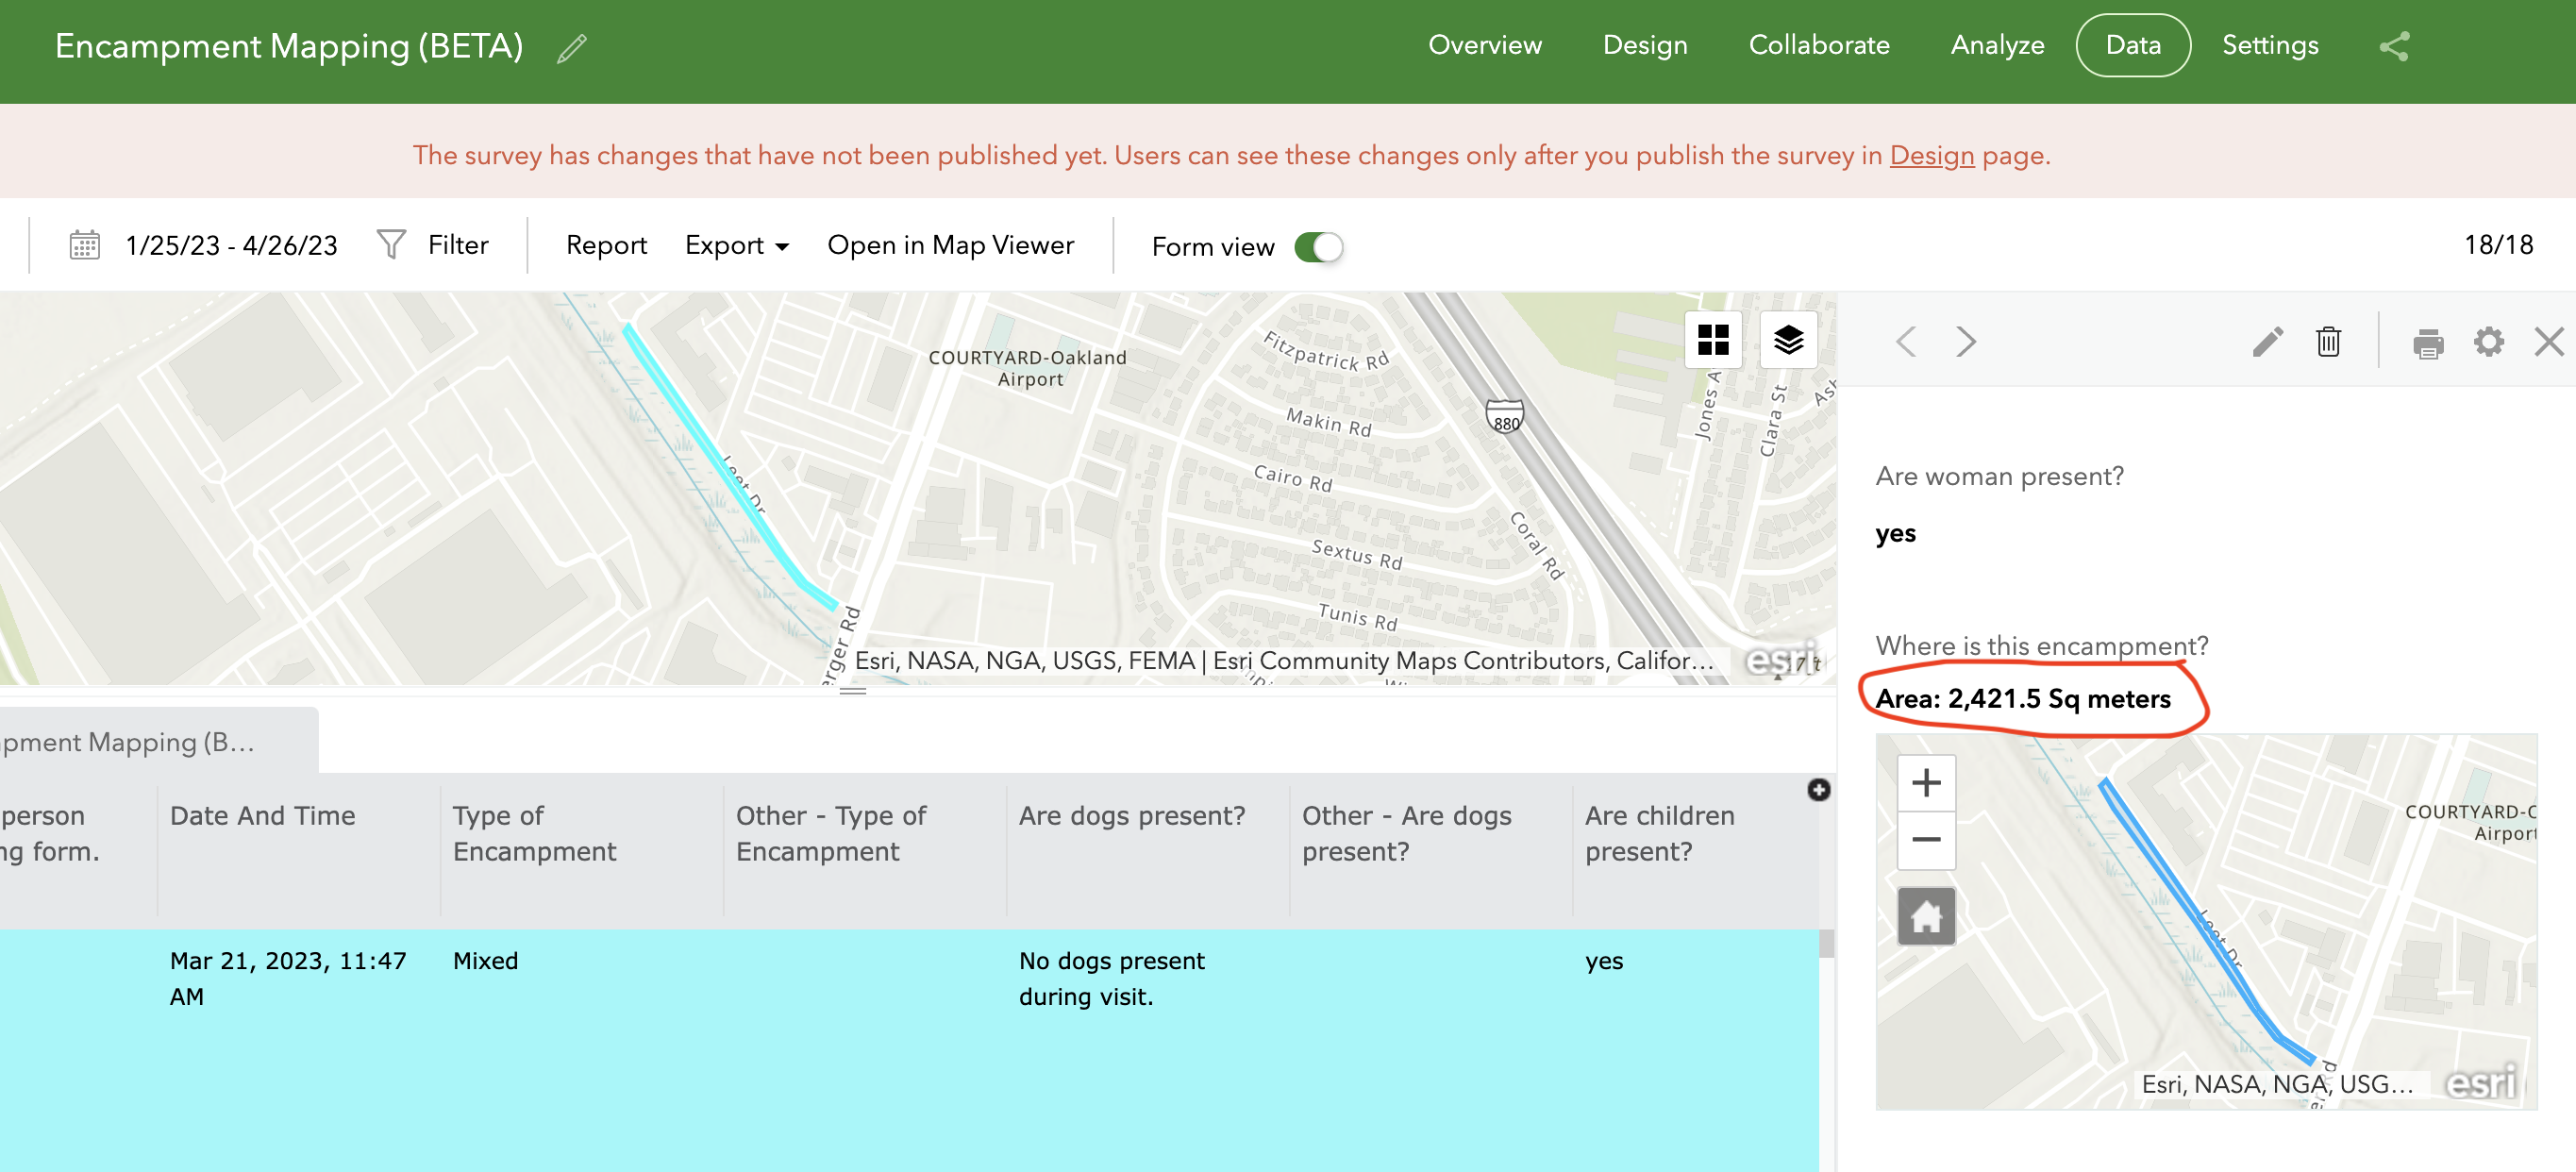Toggle the Form view switch
2576x1172 pixels.
click(x=1318, y=247)
